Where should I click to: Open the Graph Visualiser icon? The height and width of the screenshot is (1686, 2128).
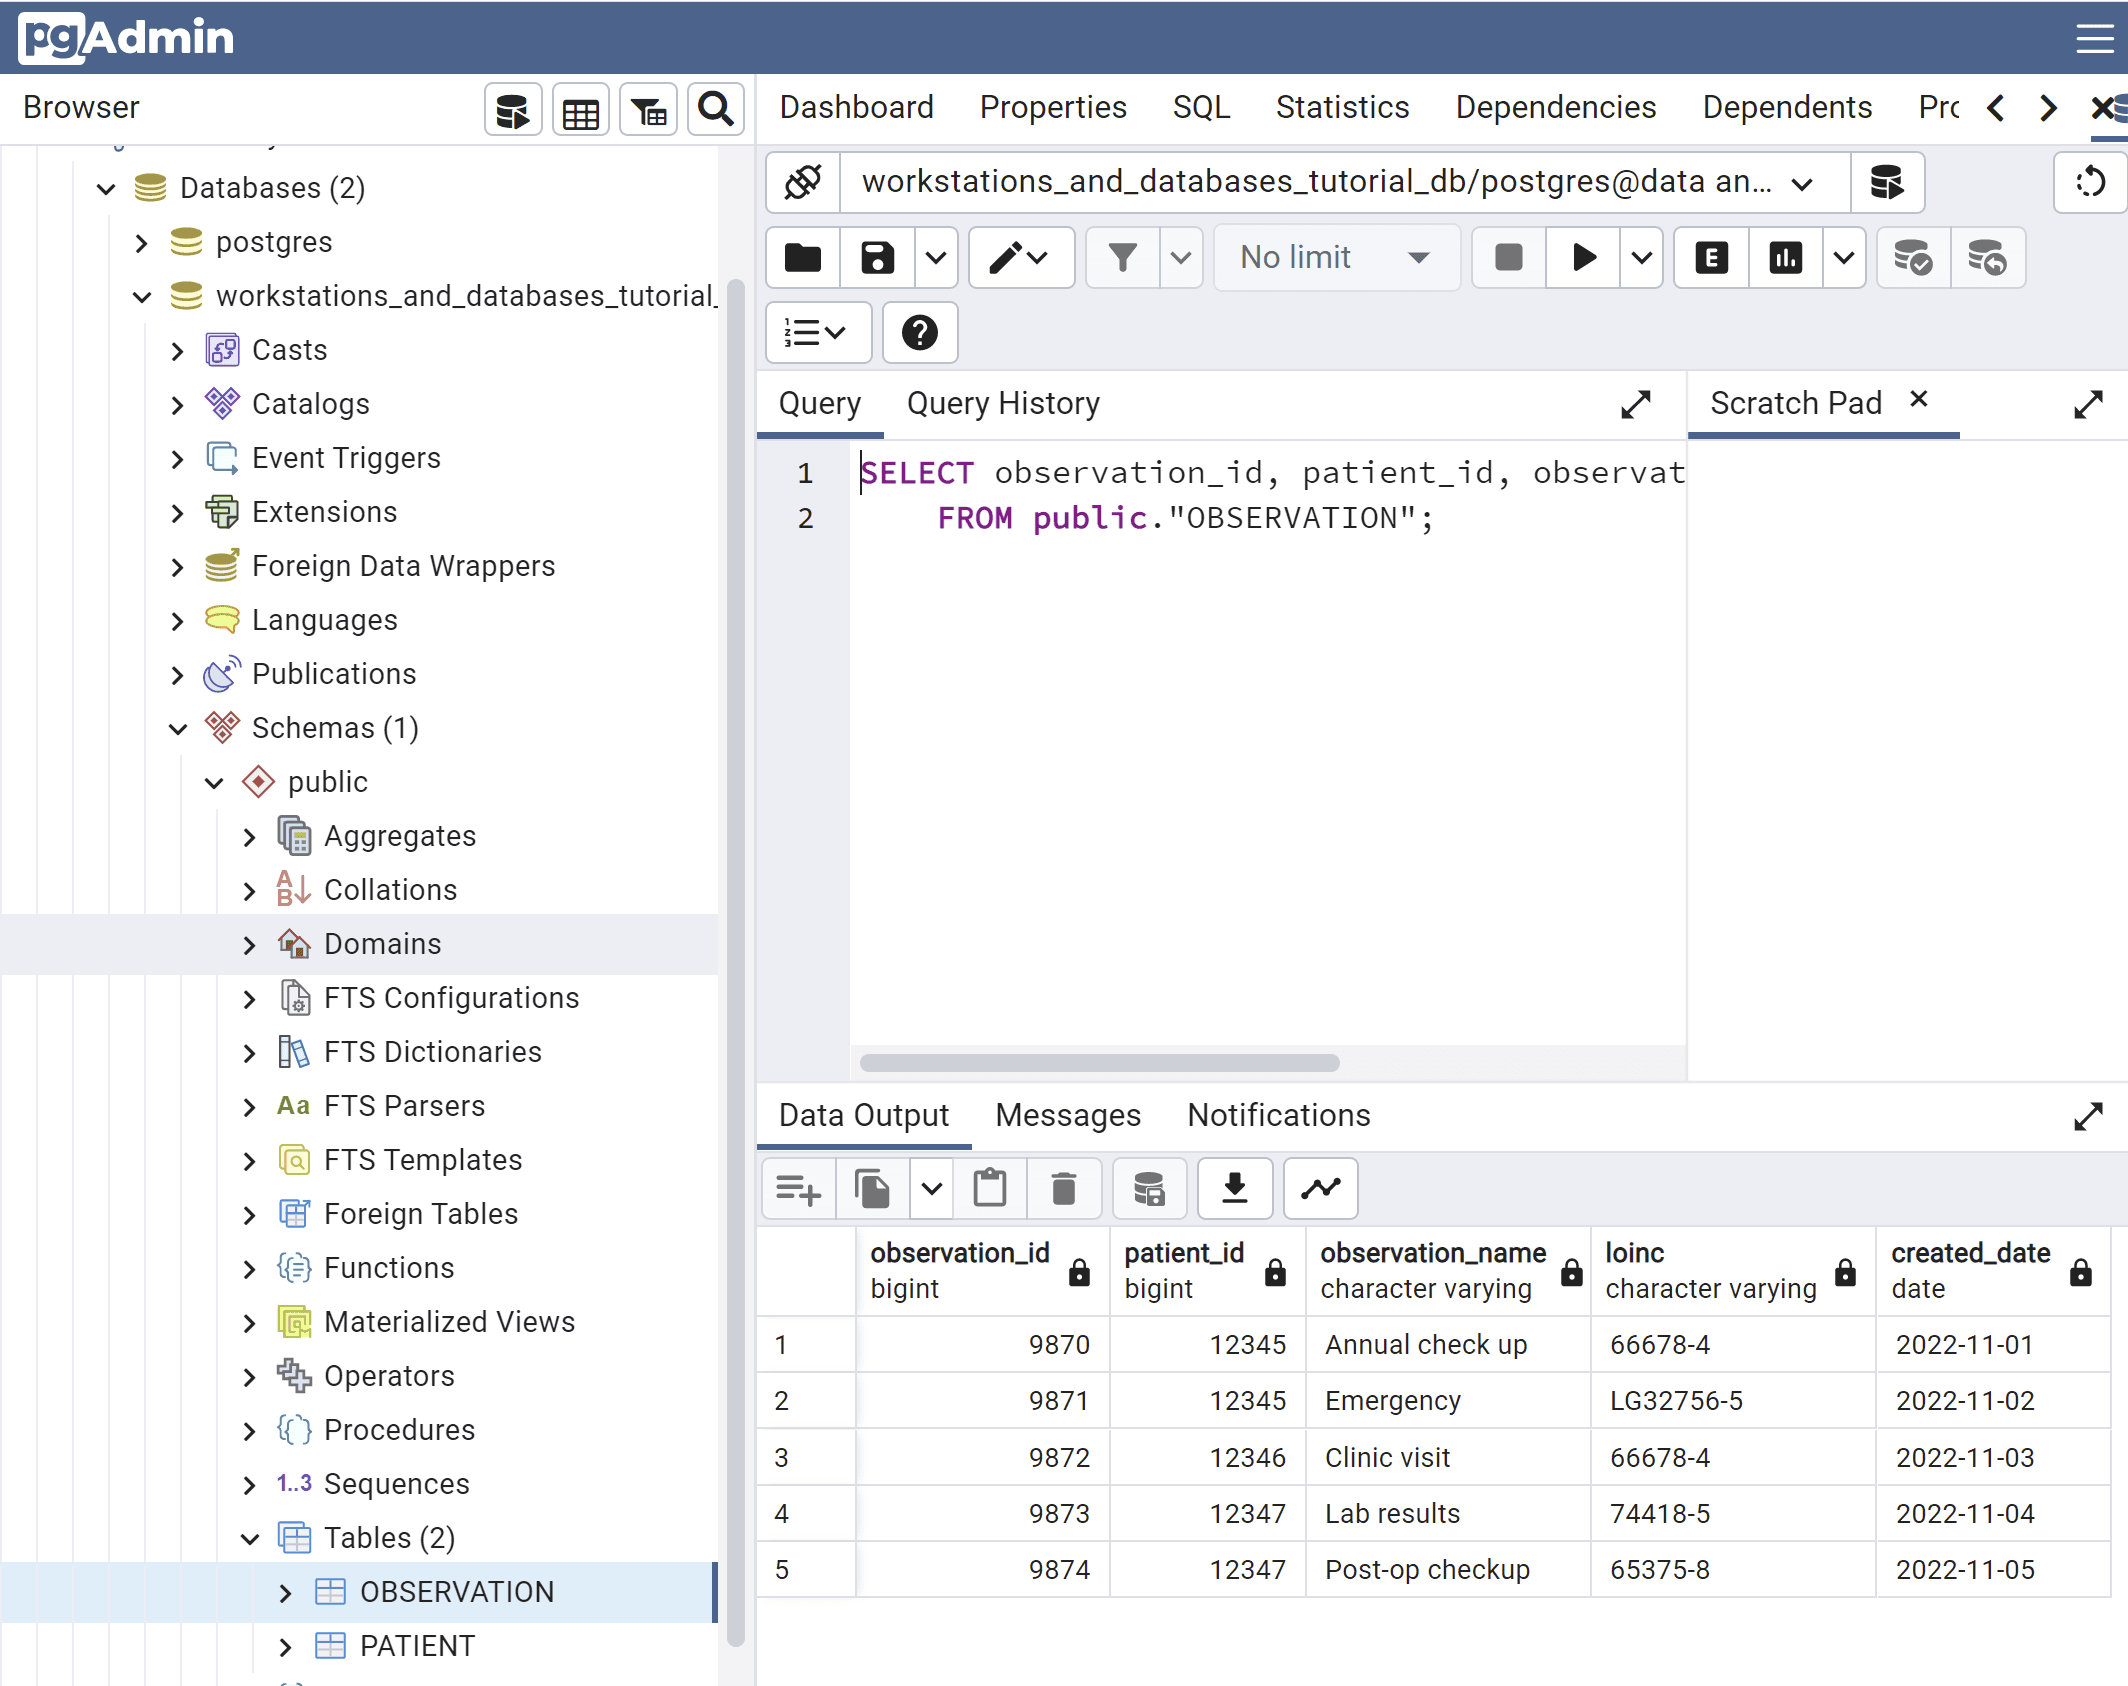(1320, 1189)
